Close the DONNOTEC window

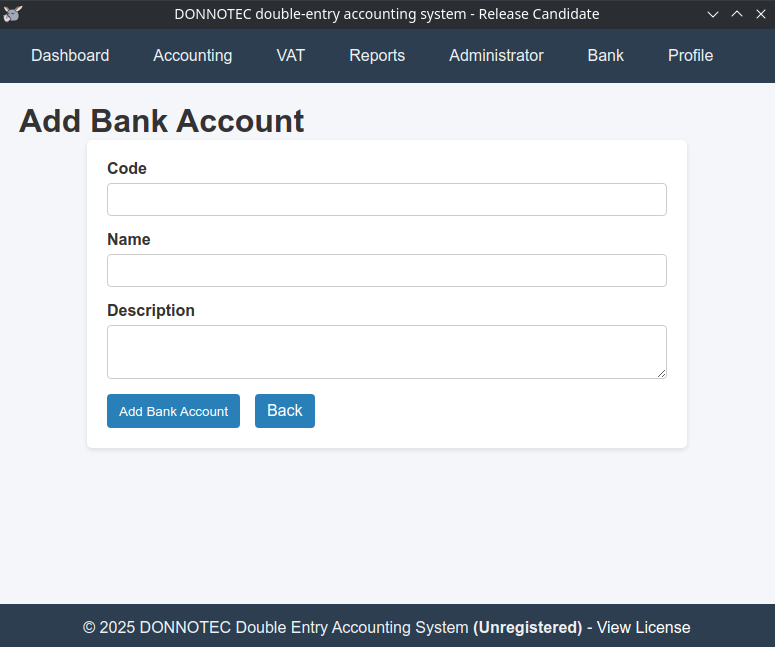[761, 14]
